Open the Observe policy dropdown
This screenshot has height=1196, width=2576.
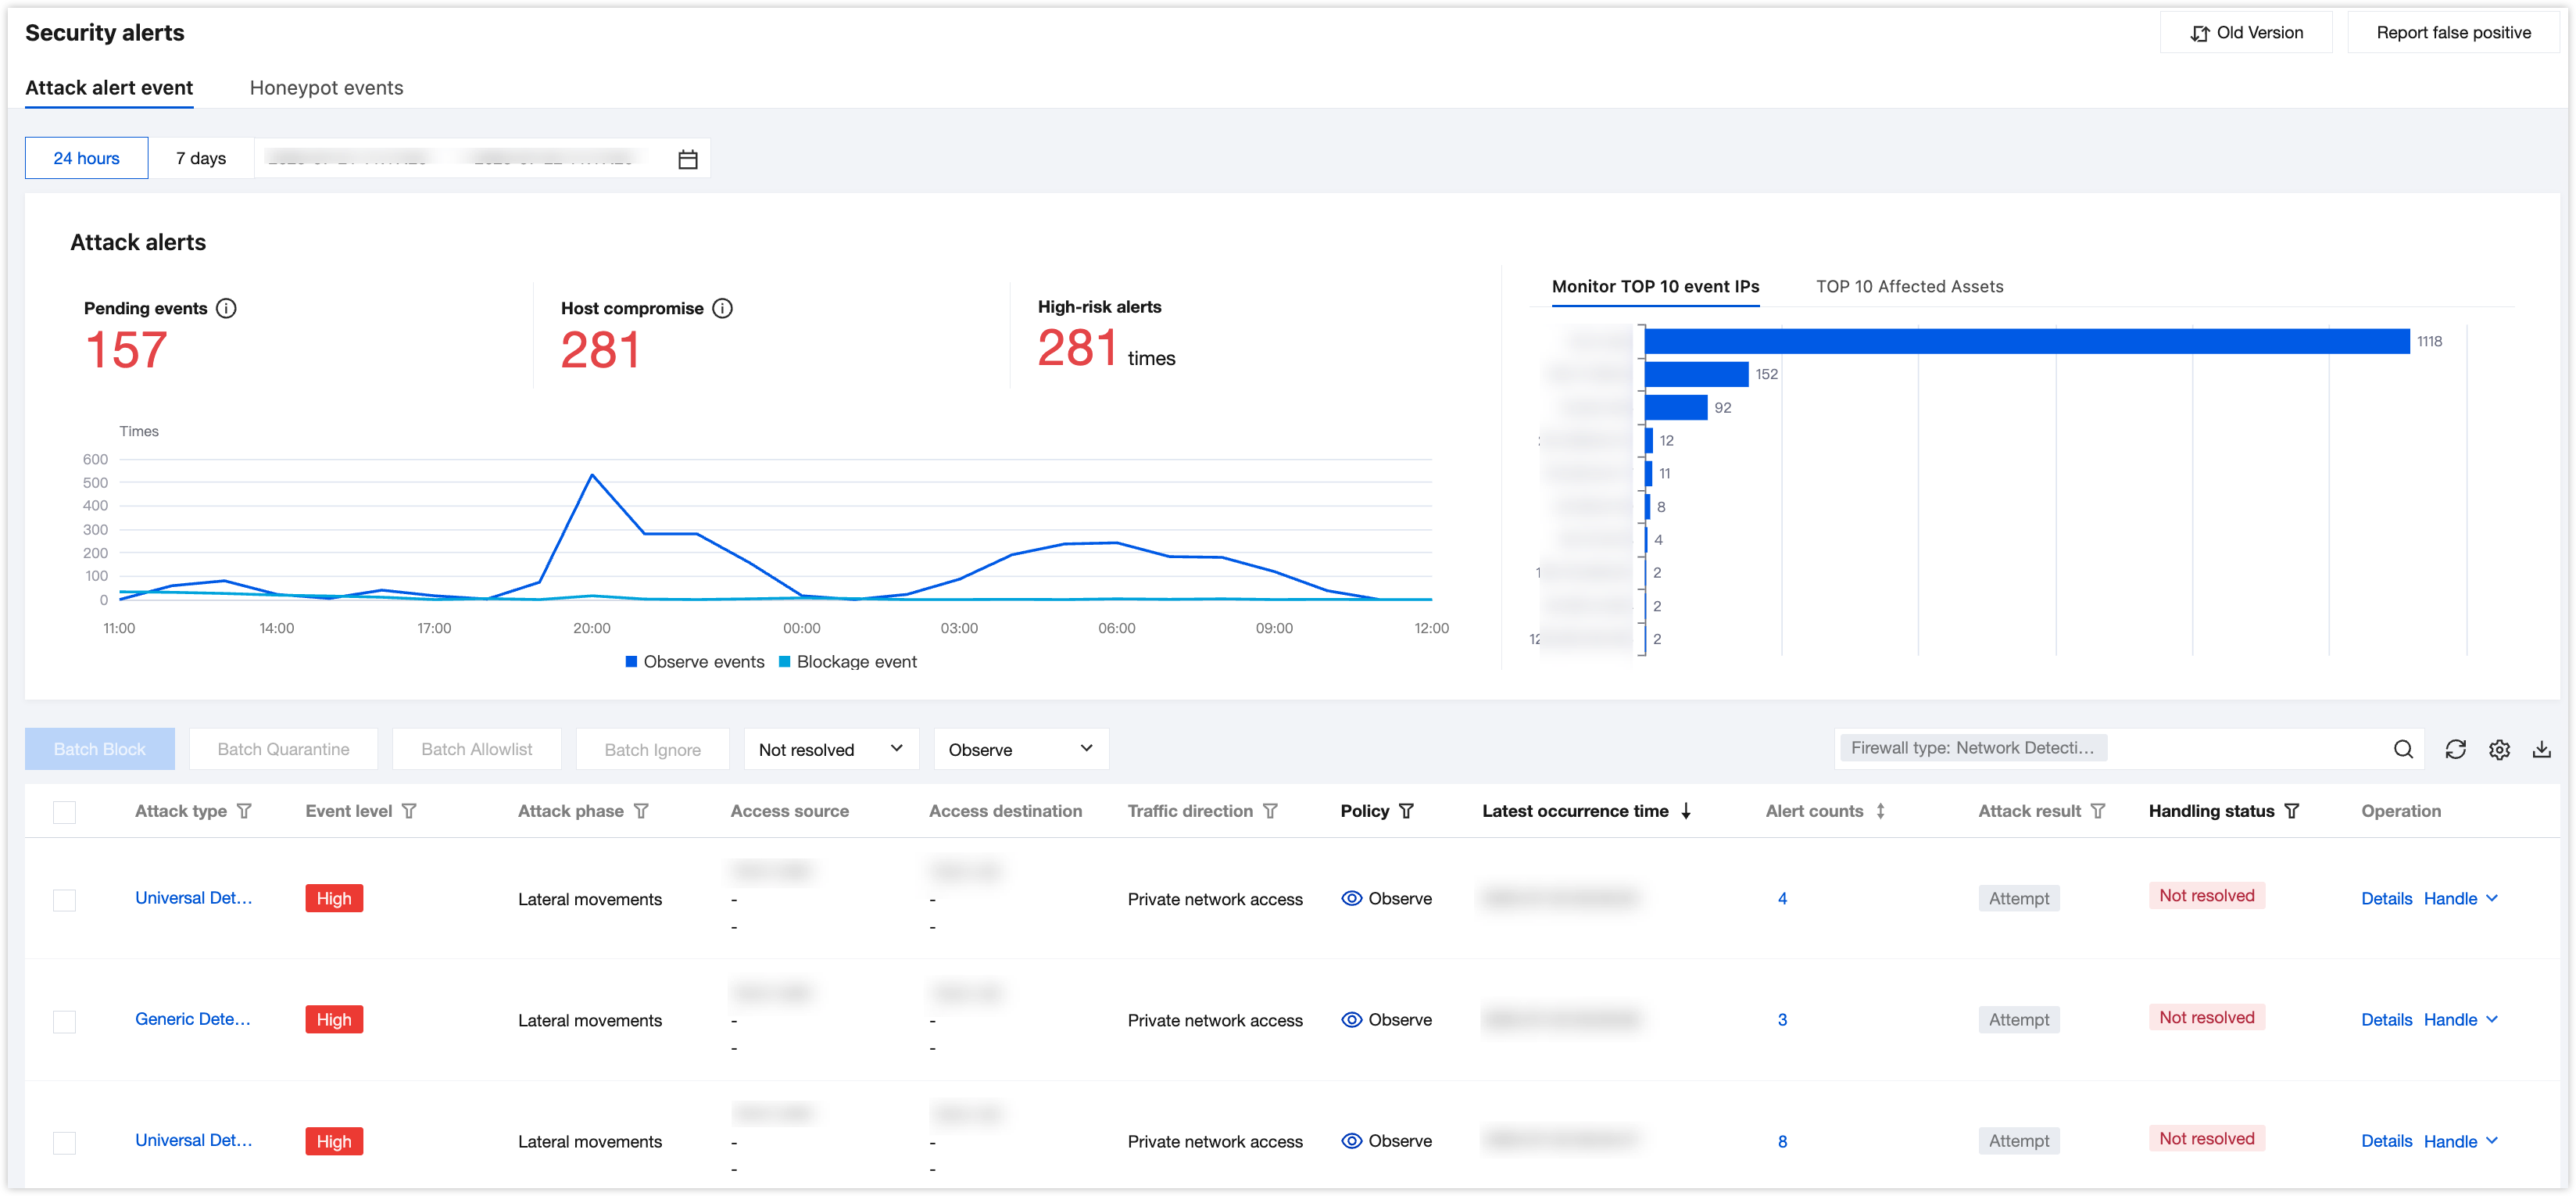pos(1020,749)
